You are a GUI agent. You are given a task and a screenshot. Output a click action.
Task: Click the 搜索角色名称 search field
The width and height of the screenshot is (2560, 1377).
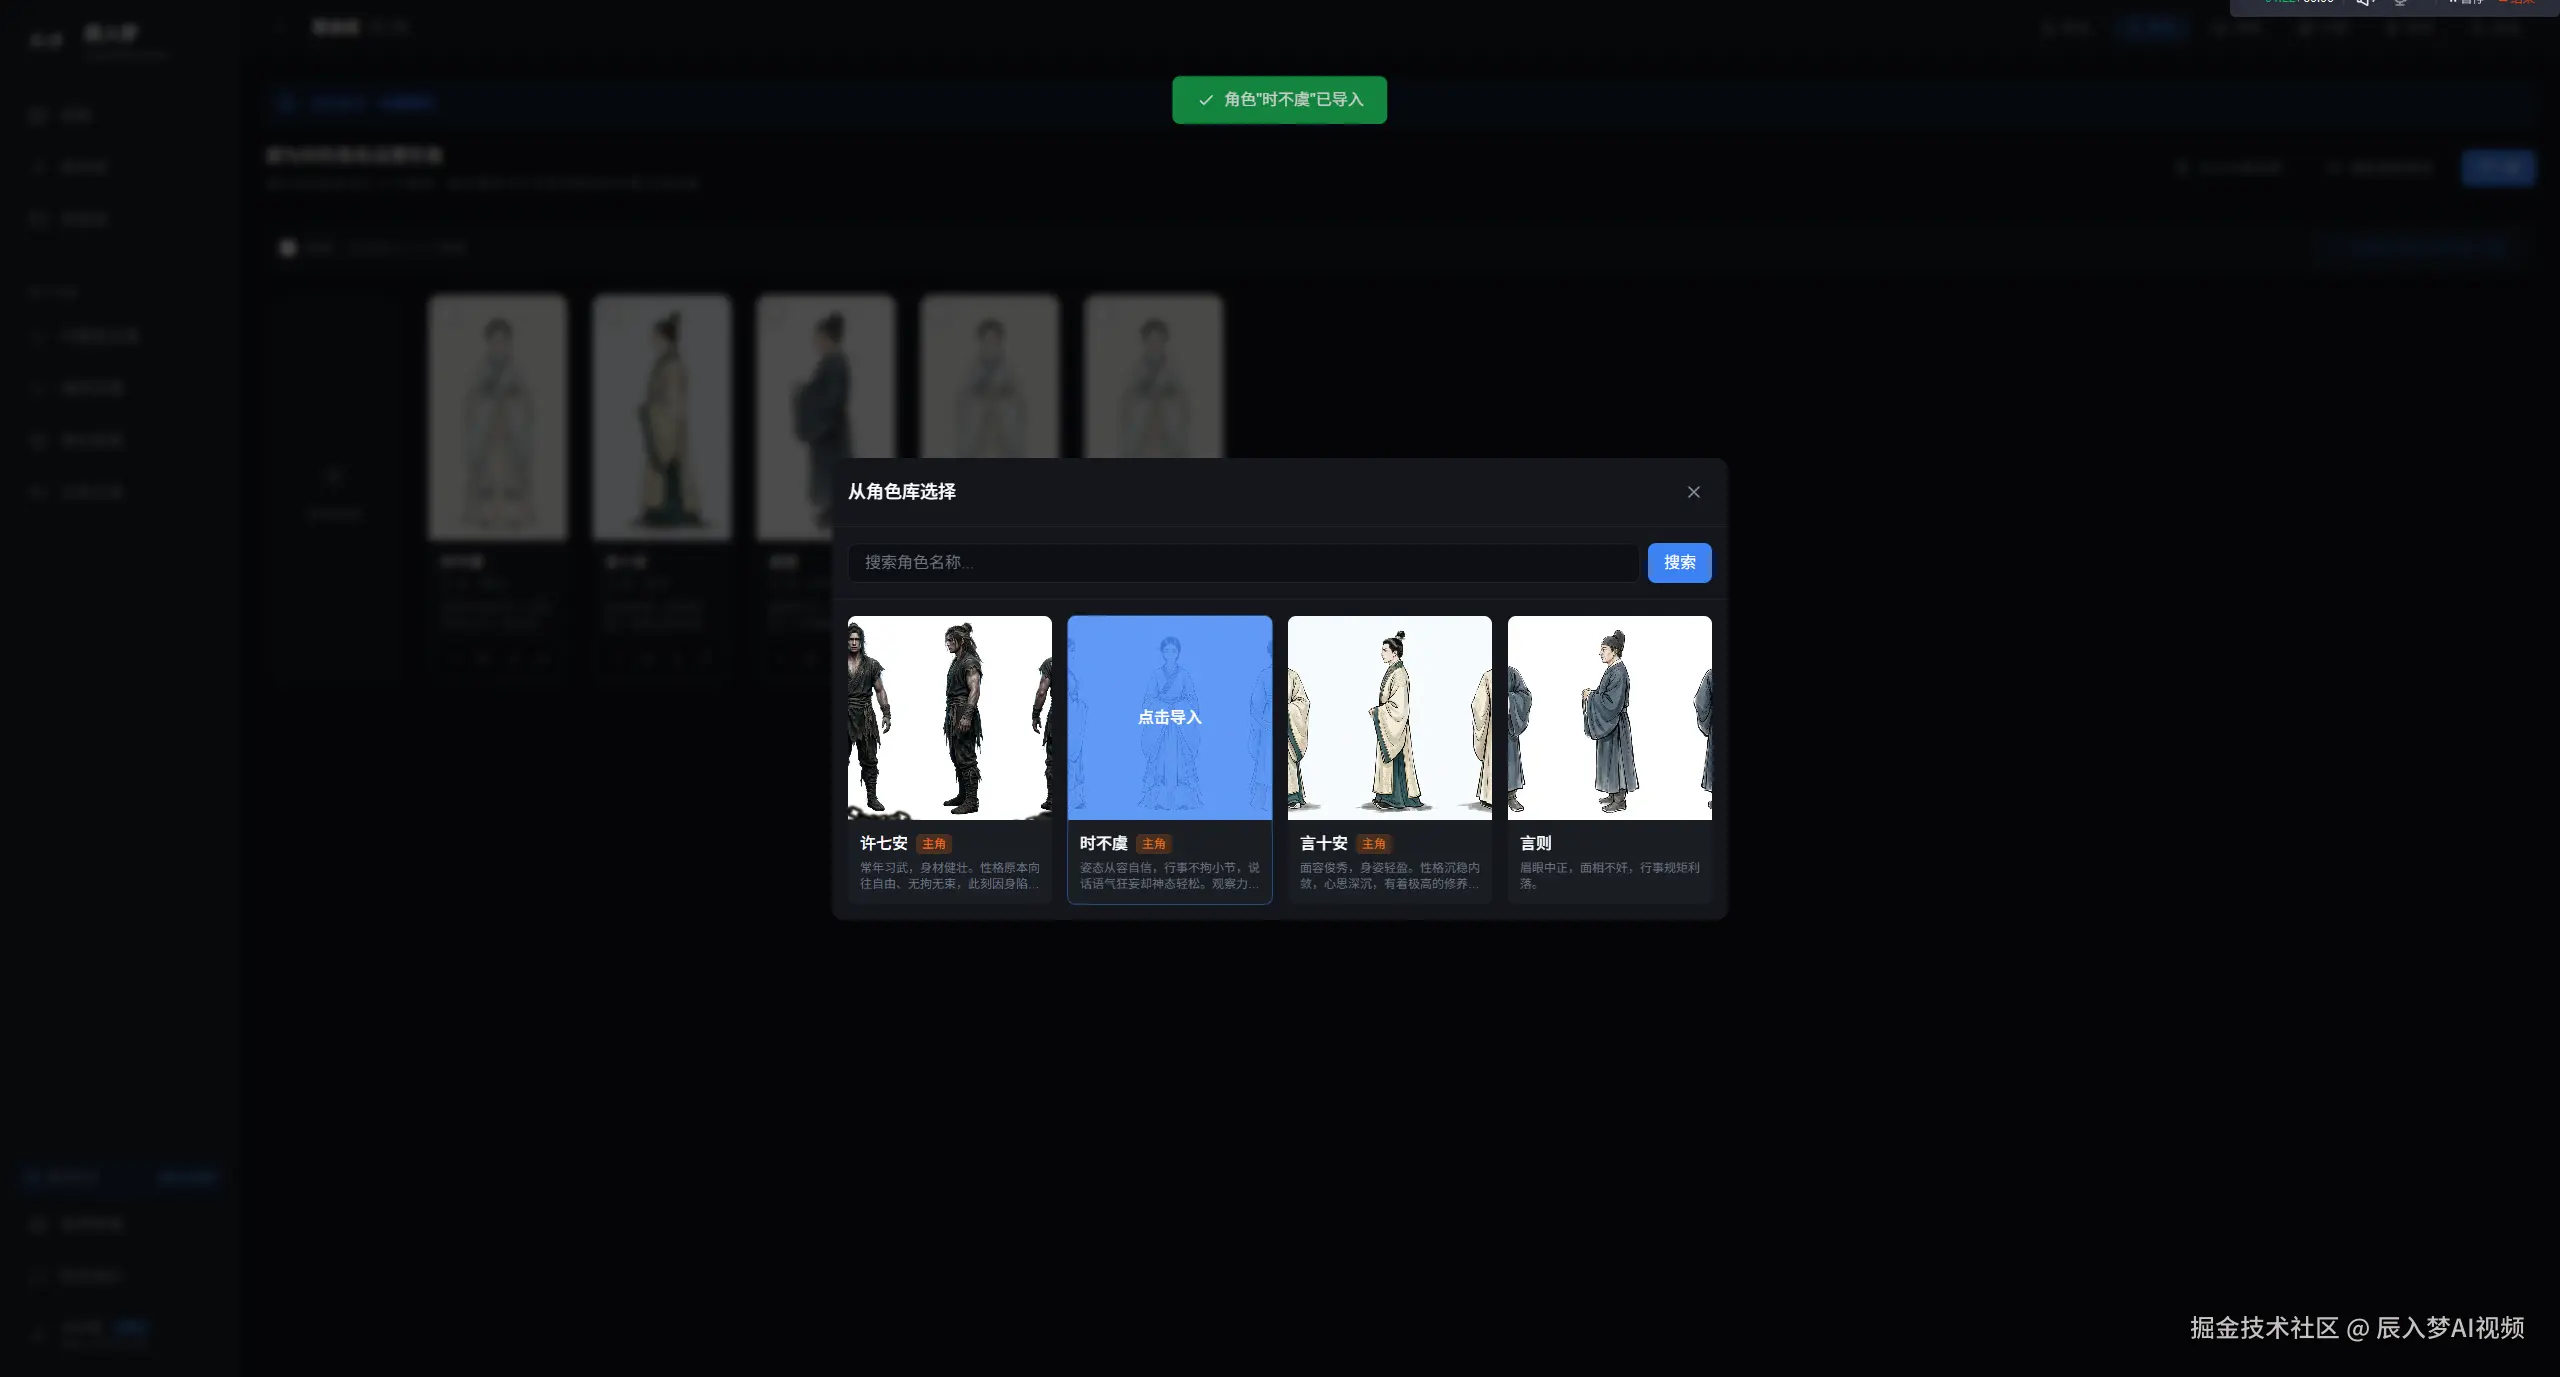click(x=1242, y=563)
